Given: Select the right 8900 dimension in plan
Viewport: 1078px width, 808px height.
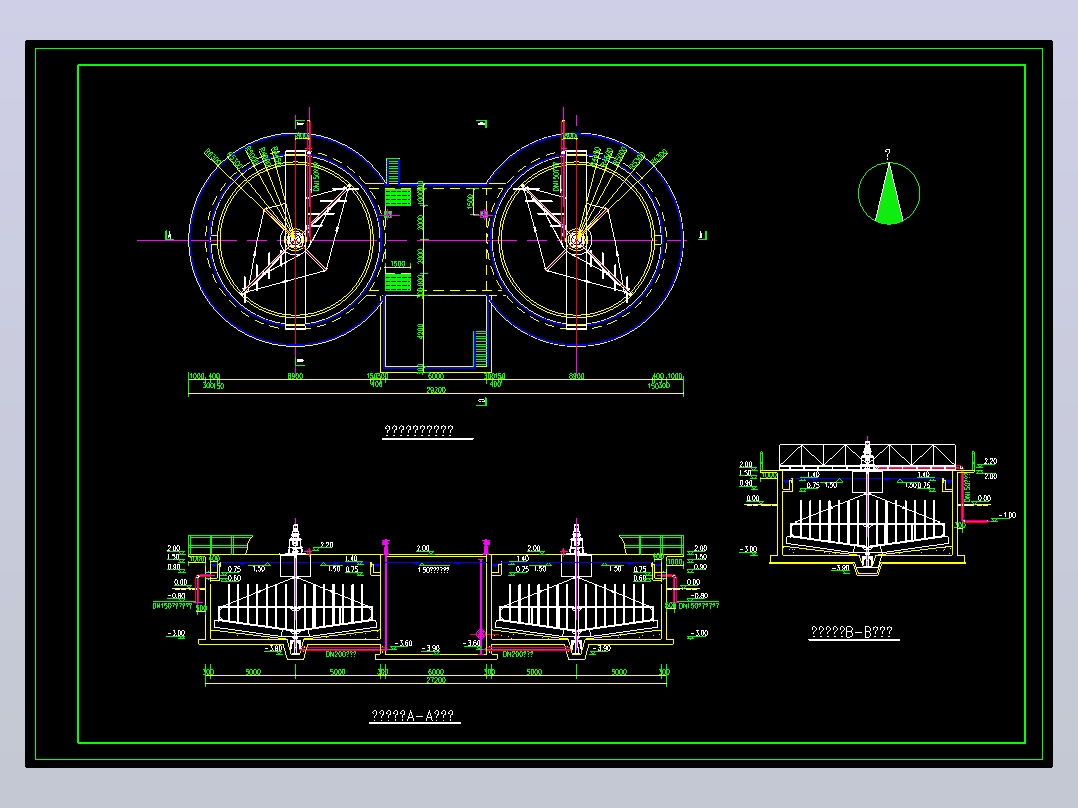Looking at the screenshot, I should (x=577, y=376).
